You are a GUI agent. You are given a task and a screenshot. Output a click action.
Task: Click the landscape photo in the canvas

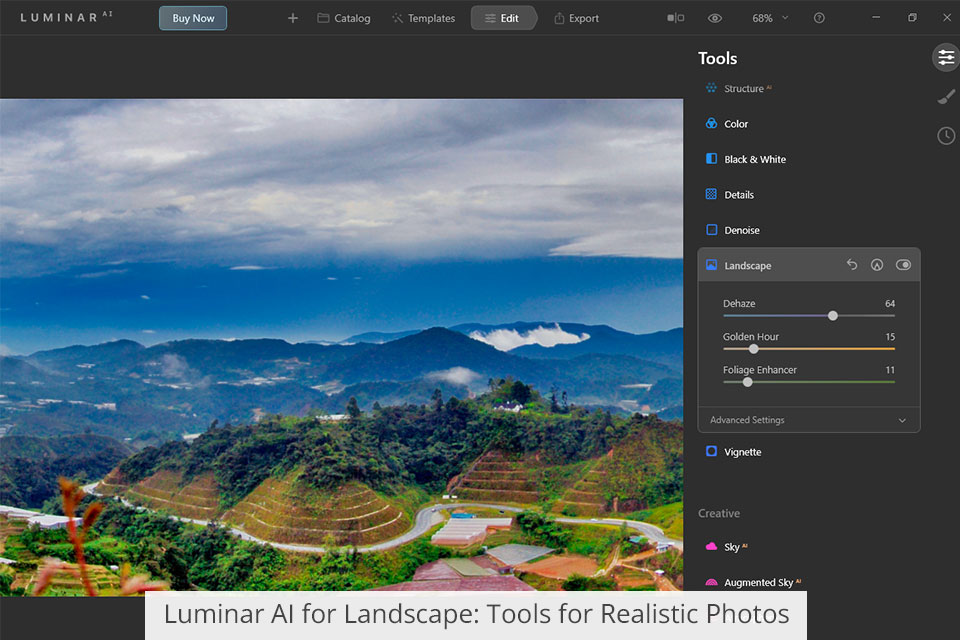(342, 346)
